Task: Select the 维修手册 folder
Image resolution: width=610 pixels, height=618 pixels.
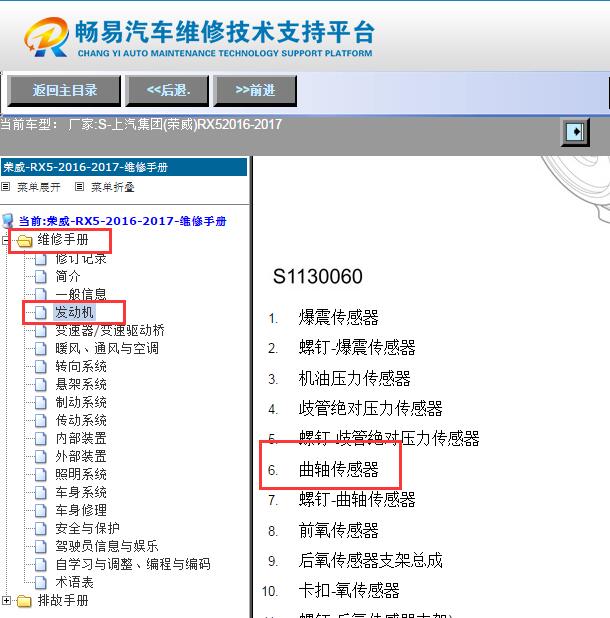Action: 63,240
